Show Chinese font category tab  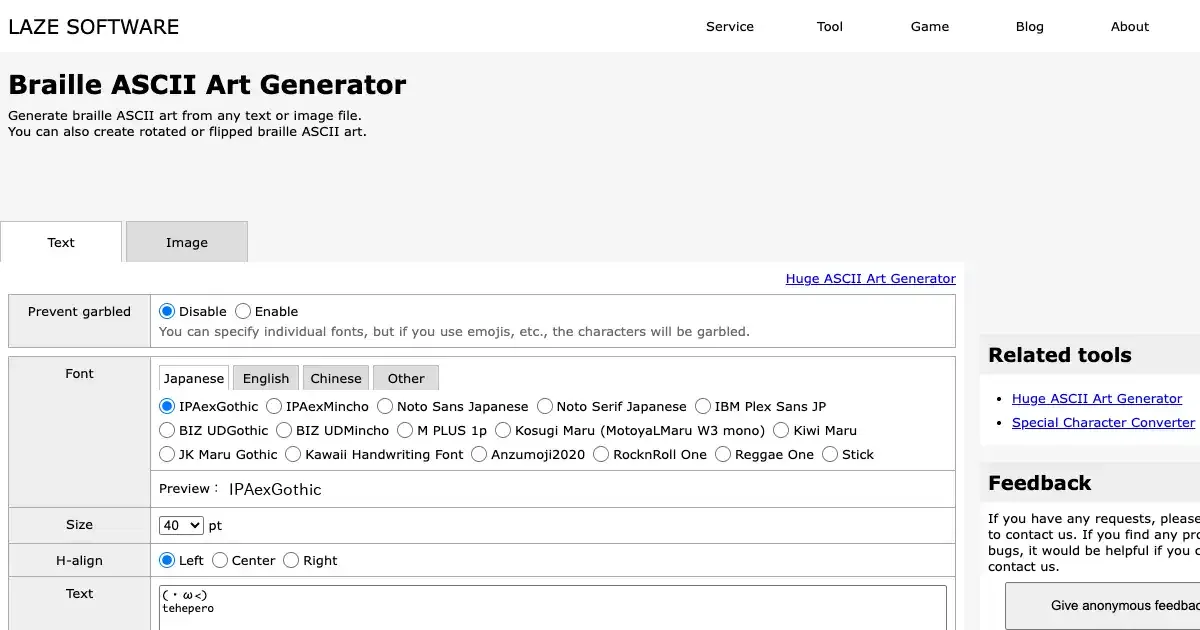335,378
